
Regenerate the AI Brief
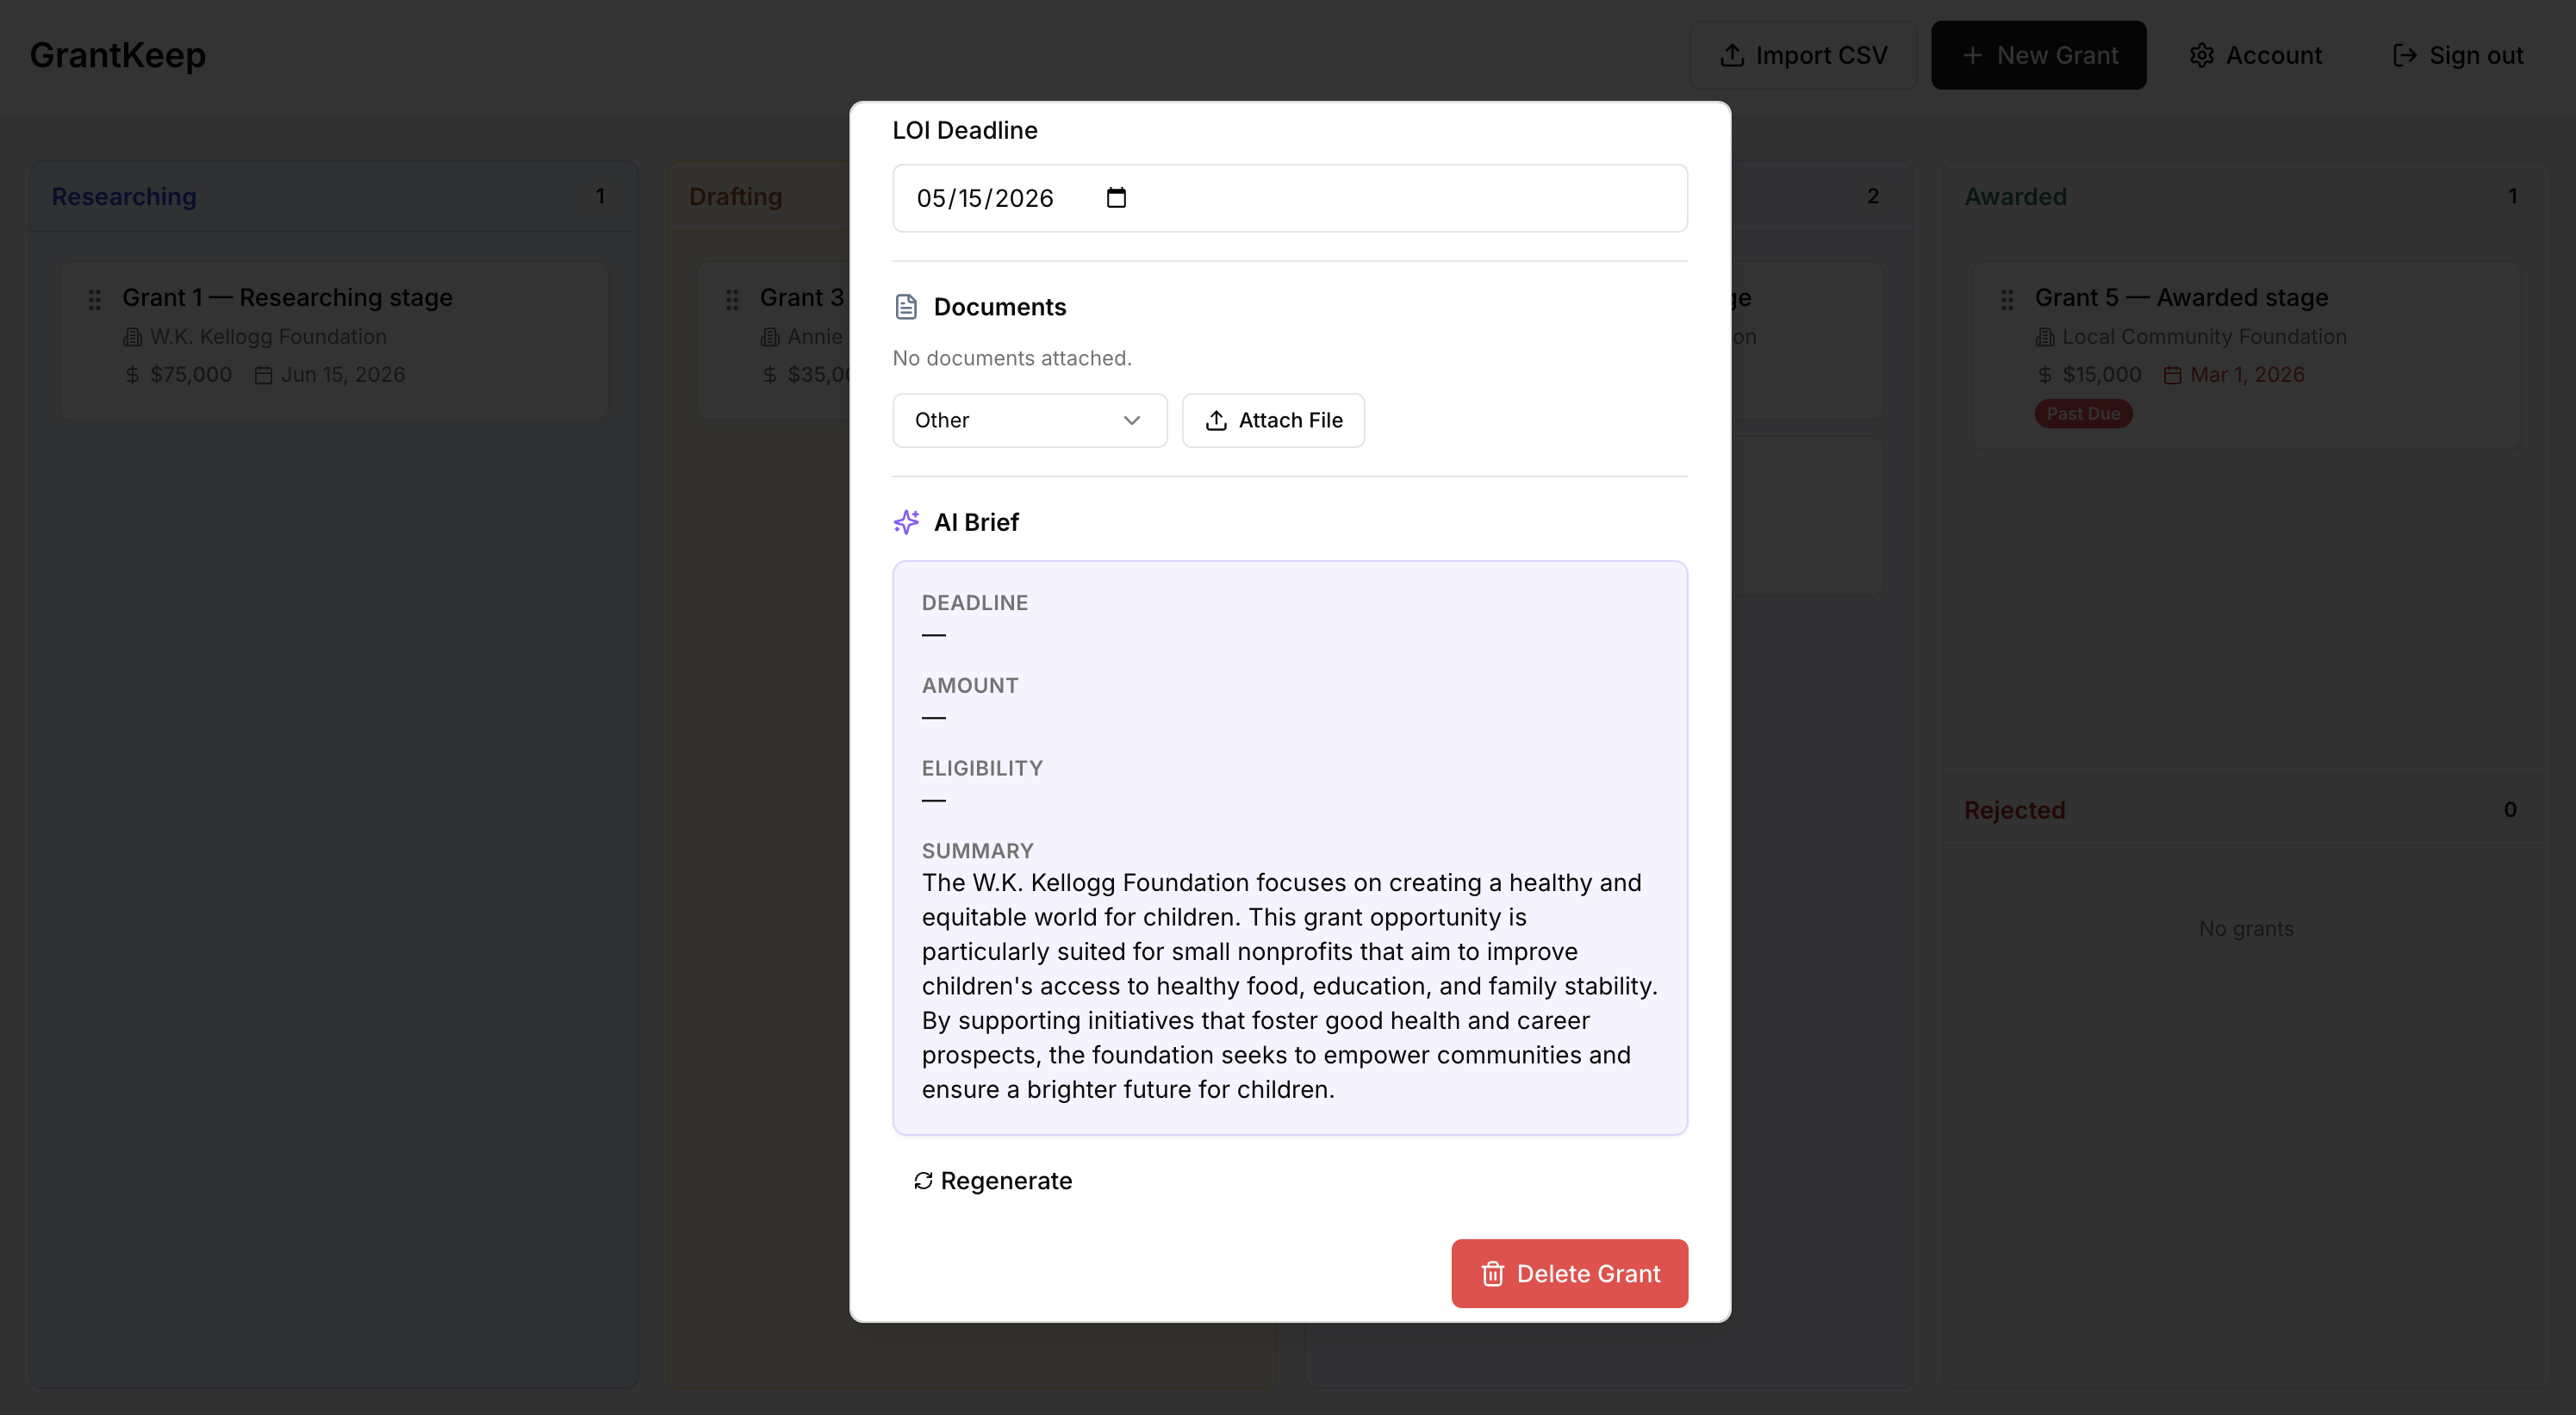(x=992, y=1180)
